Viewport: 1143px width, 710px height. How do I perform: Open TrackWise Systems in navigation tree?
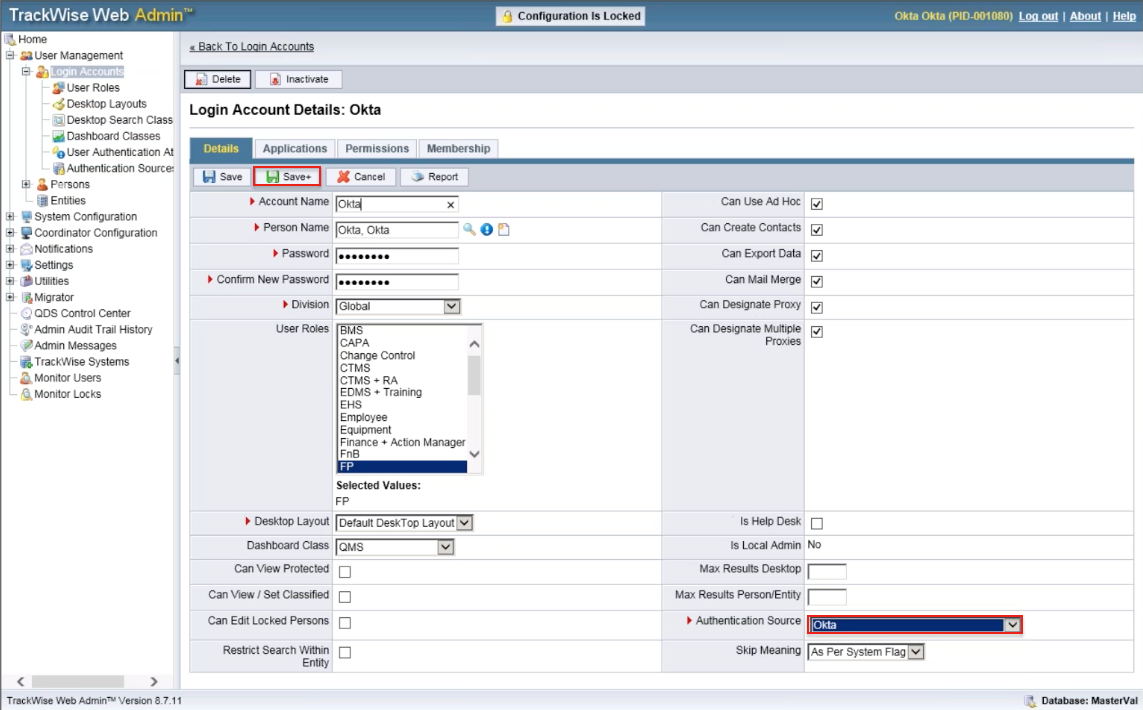pos(81,362)
